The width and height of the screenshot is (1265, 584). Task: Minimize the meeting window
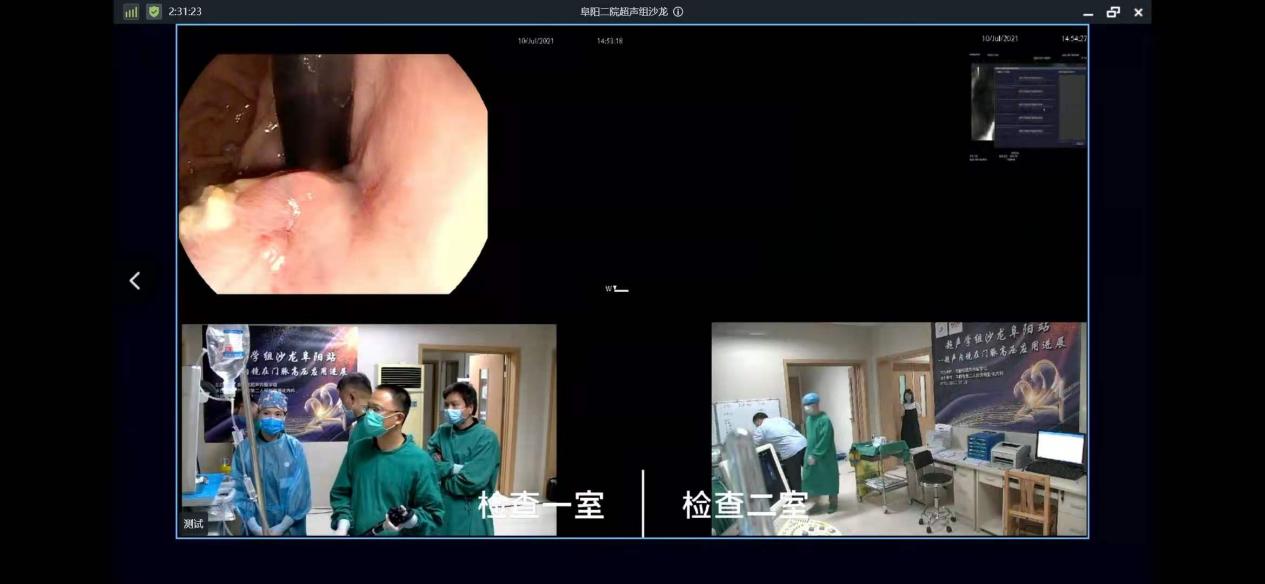pos(1088,12)
